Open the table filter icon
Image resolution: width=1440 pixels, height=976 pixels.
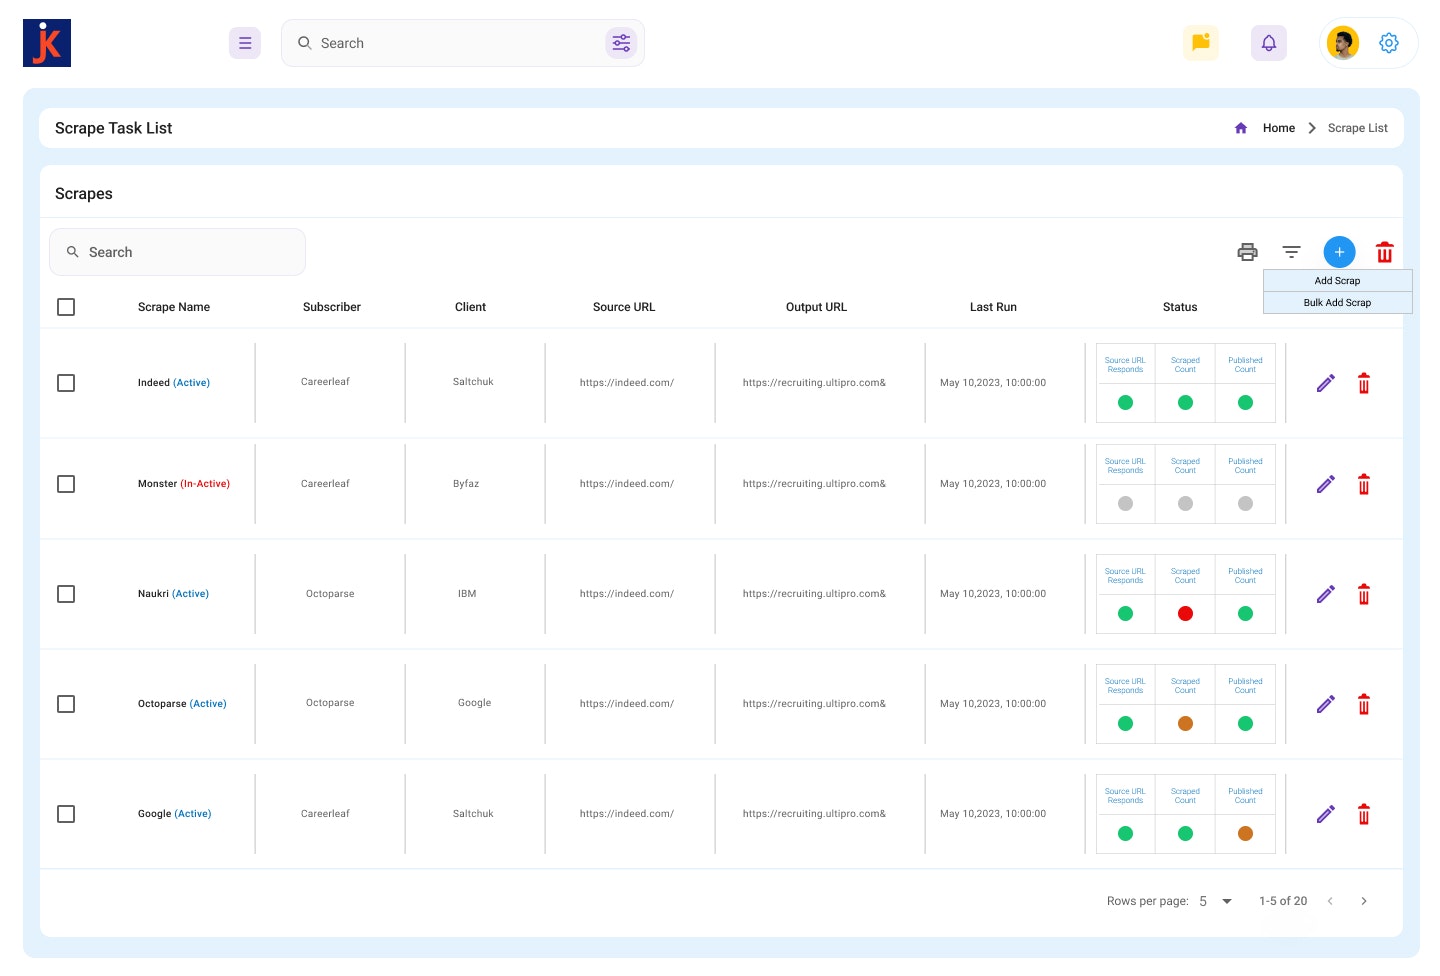pos(1292,252)
